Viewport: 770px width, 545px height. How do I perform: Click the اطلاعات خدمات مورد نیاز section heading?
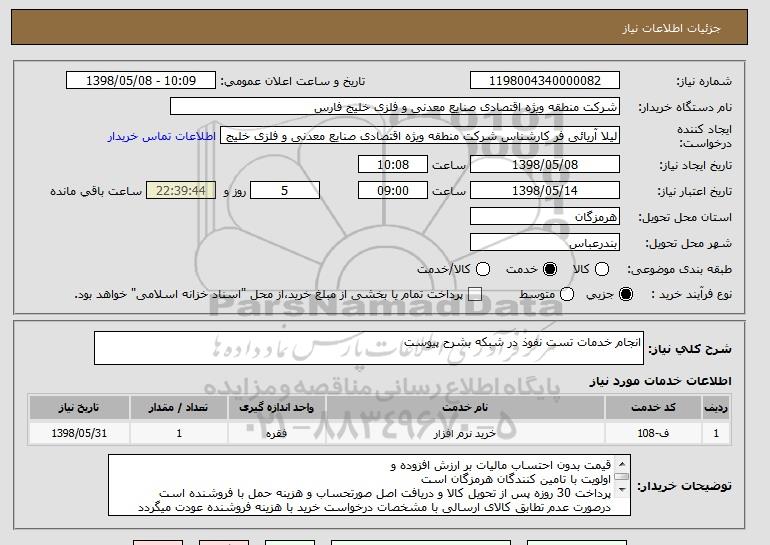[x=660, y=381]
